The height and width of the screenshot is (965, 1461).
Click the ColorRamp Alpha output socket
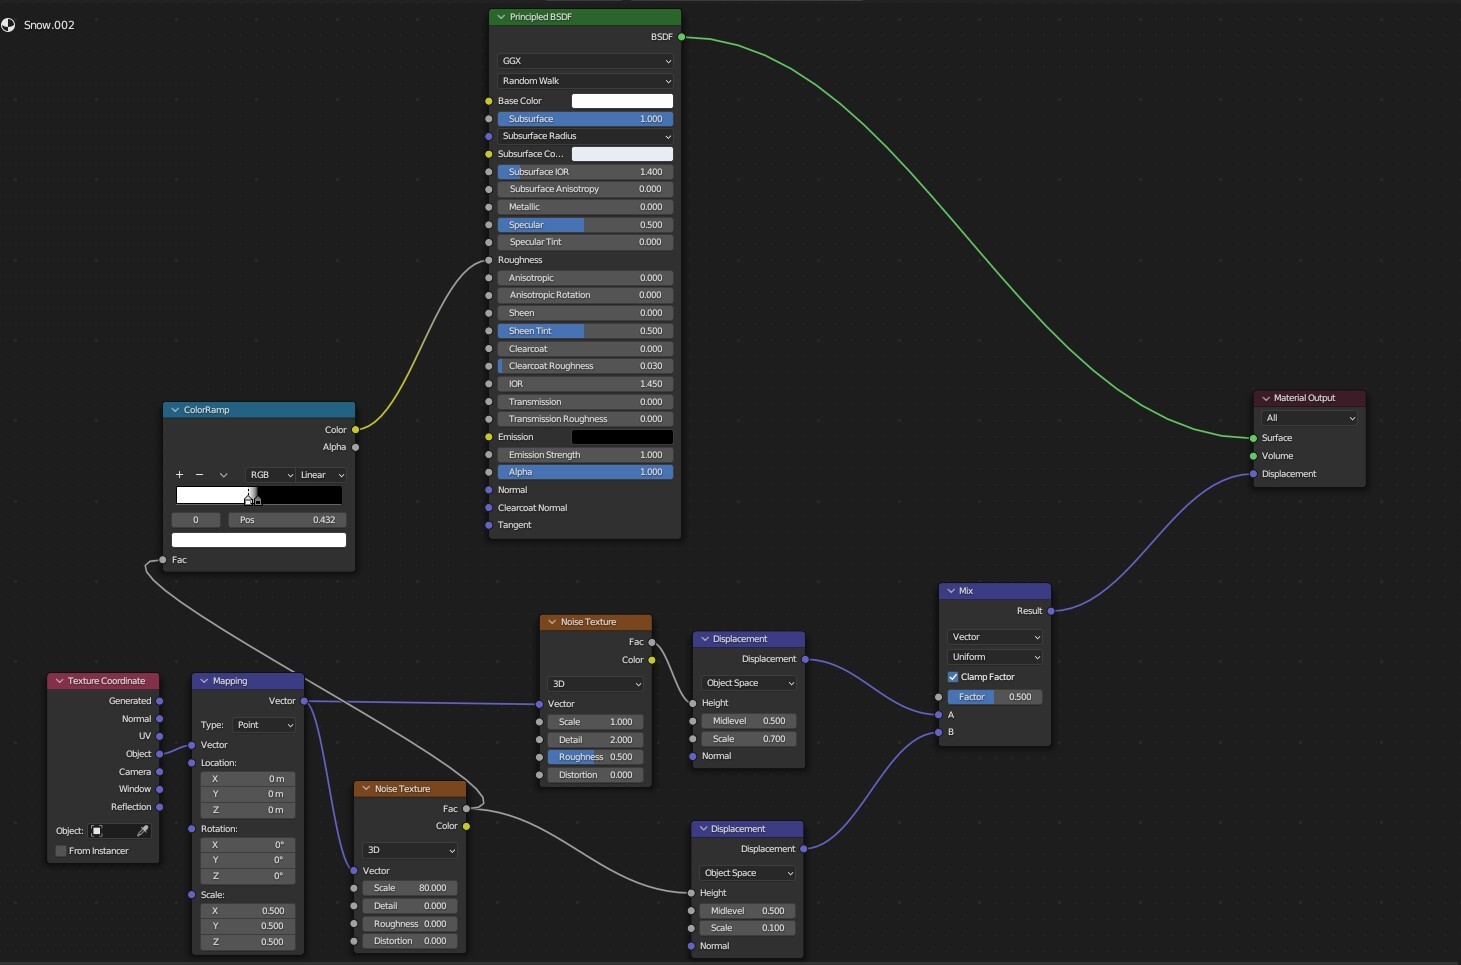pyautogui.click(x=355, y=447)
